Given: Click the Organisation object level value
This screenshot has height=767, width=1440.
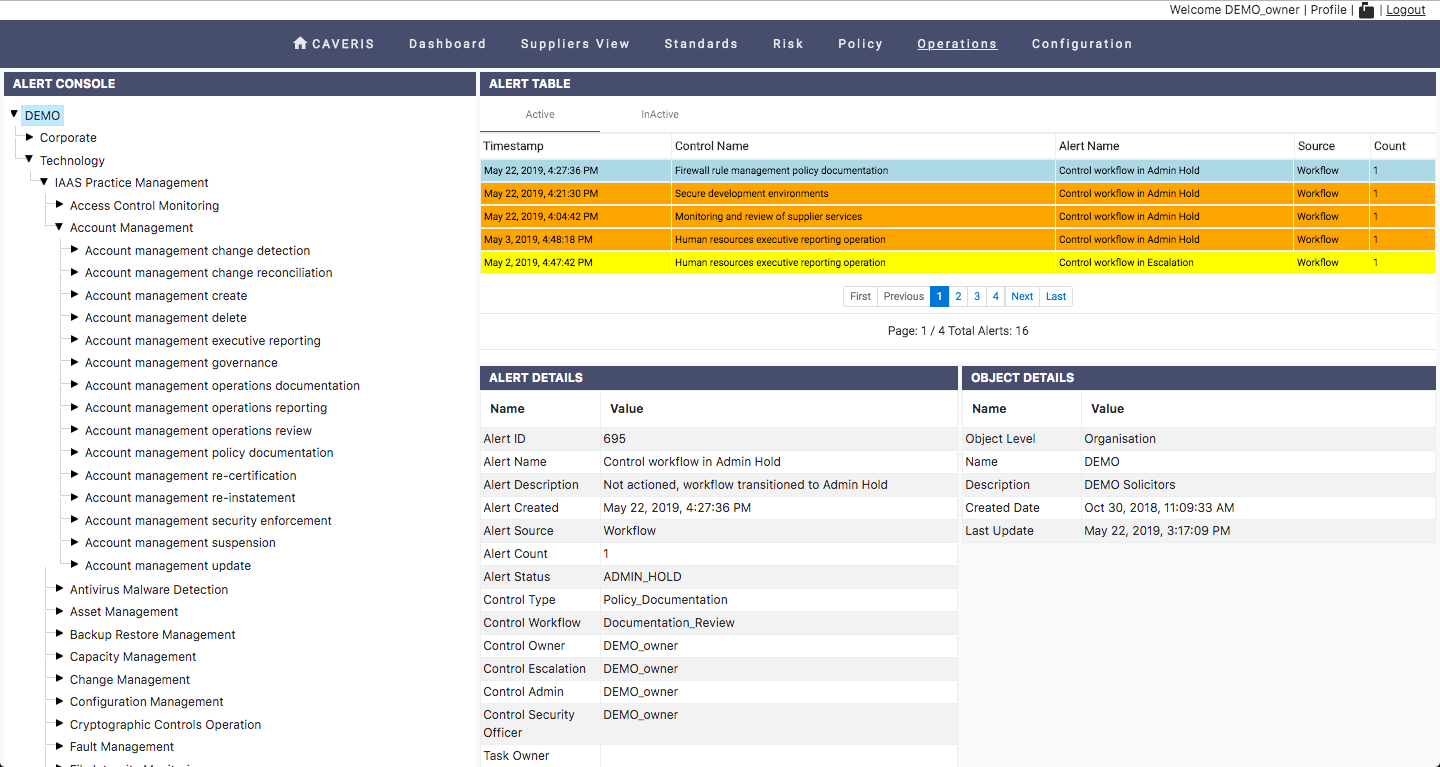Looking at the screenshot, I should (1120, 439).
